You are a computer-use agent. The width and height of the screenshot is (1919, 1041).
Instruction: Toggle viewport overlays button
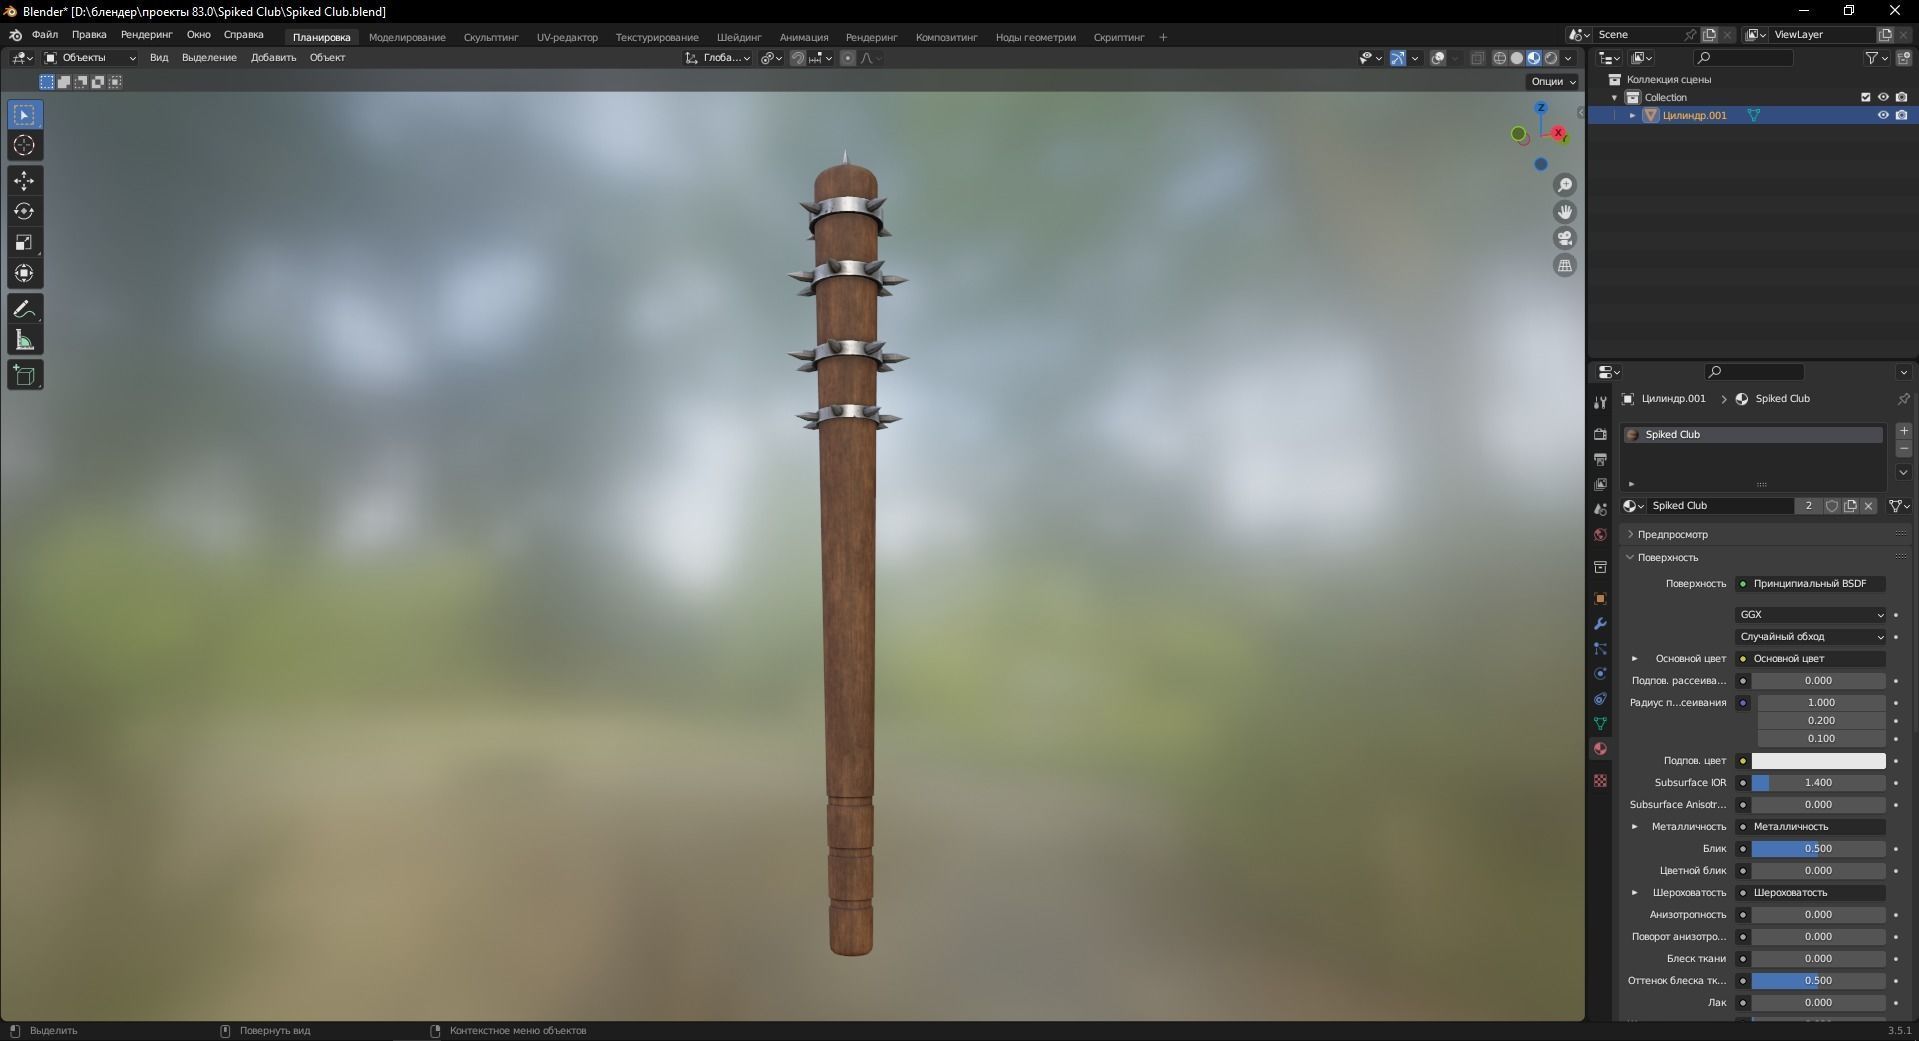pyautogui.click(x=1438, y=58)
